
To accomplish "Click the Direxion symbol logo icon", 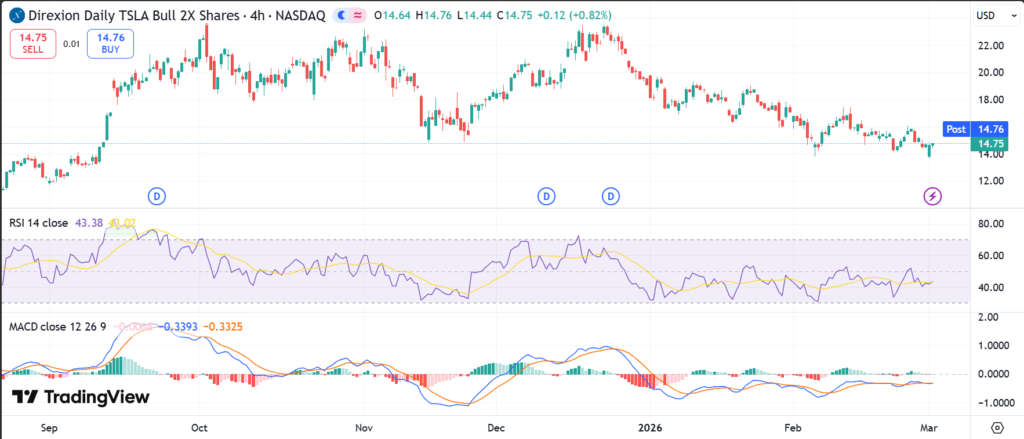I will coord(15,15).
